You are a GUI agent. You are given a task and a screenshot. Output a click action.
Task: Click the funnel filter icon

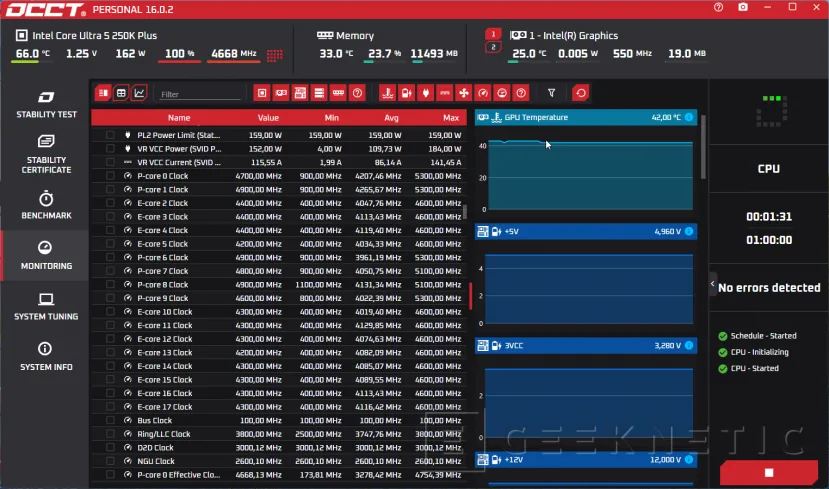pyautogui.click(x=551, y=93)
